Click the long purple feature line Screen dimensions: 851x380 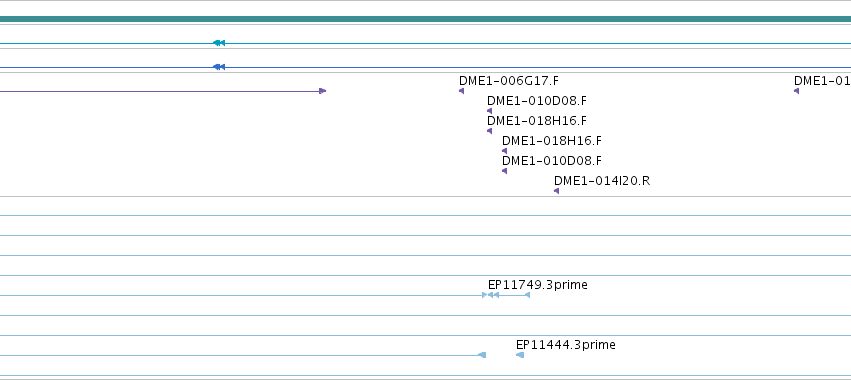[160, 91]
